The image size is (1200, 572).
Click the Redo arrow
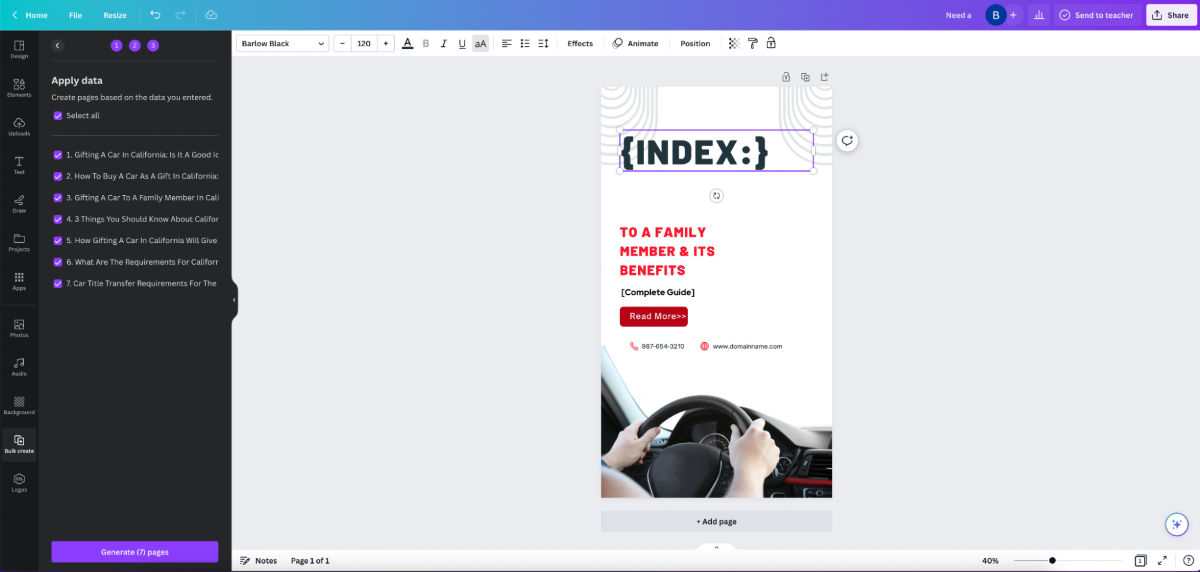(x=180, y=15)
